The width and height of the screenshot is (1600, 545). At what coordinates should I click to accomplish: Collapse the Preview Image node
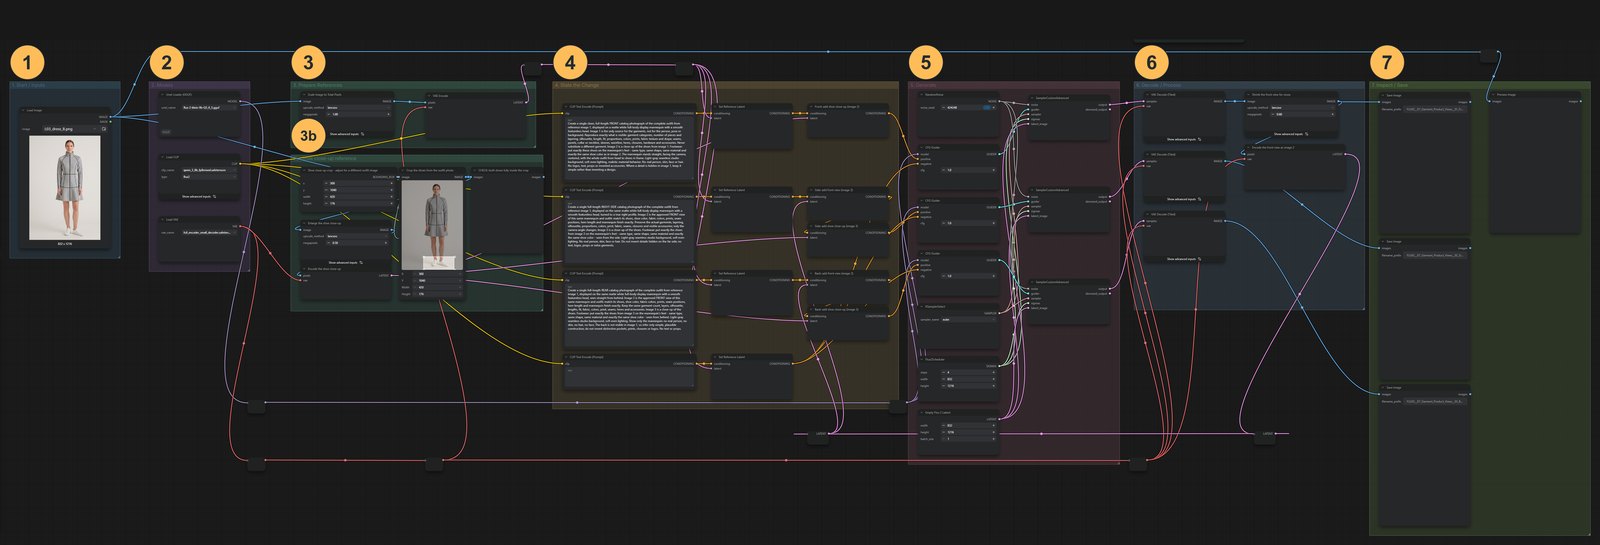tap(1493, 95)
